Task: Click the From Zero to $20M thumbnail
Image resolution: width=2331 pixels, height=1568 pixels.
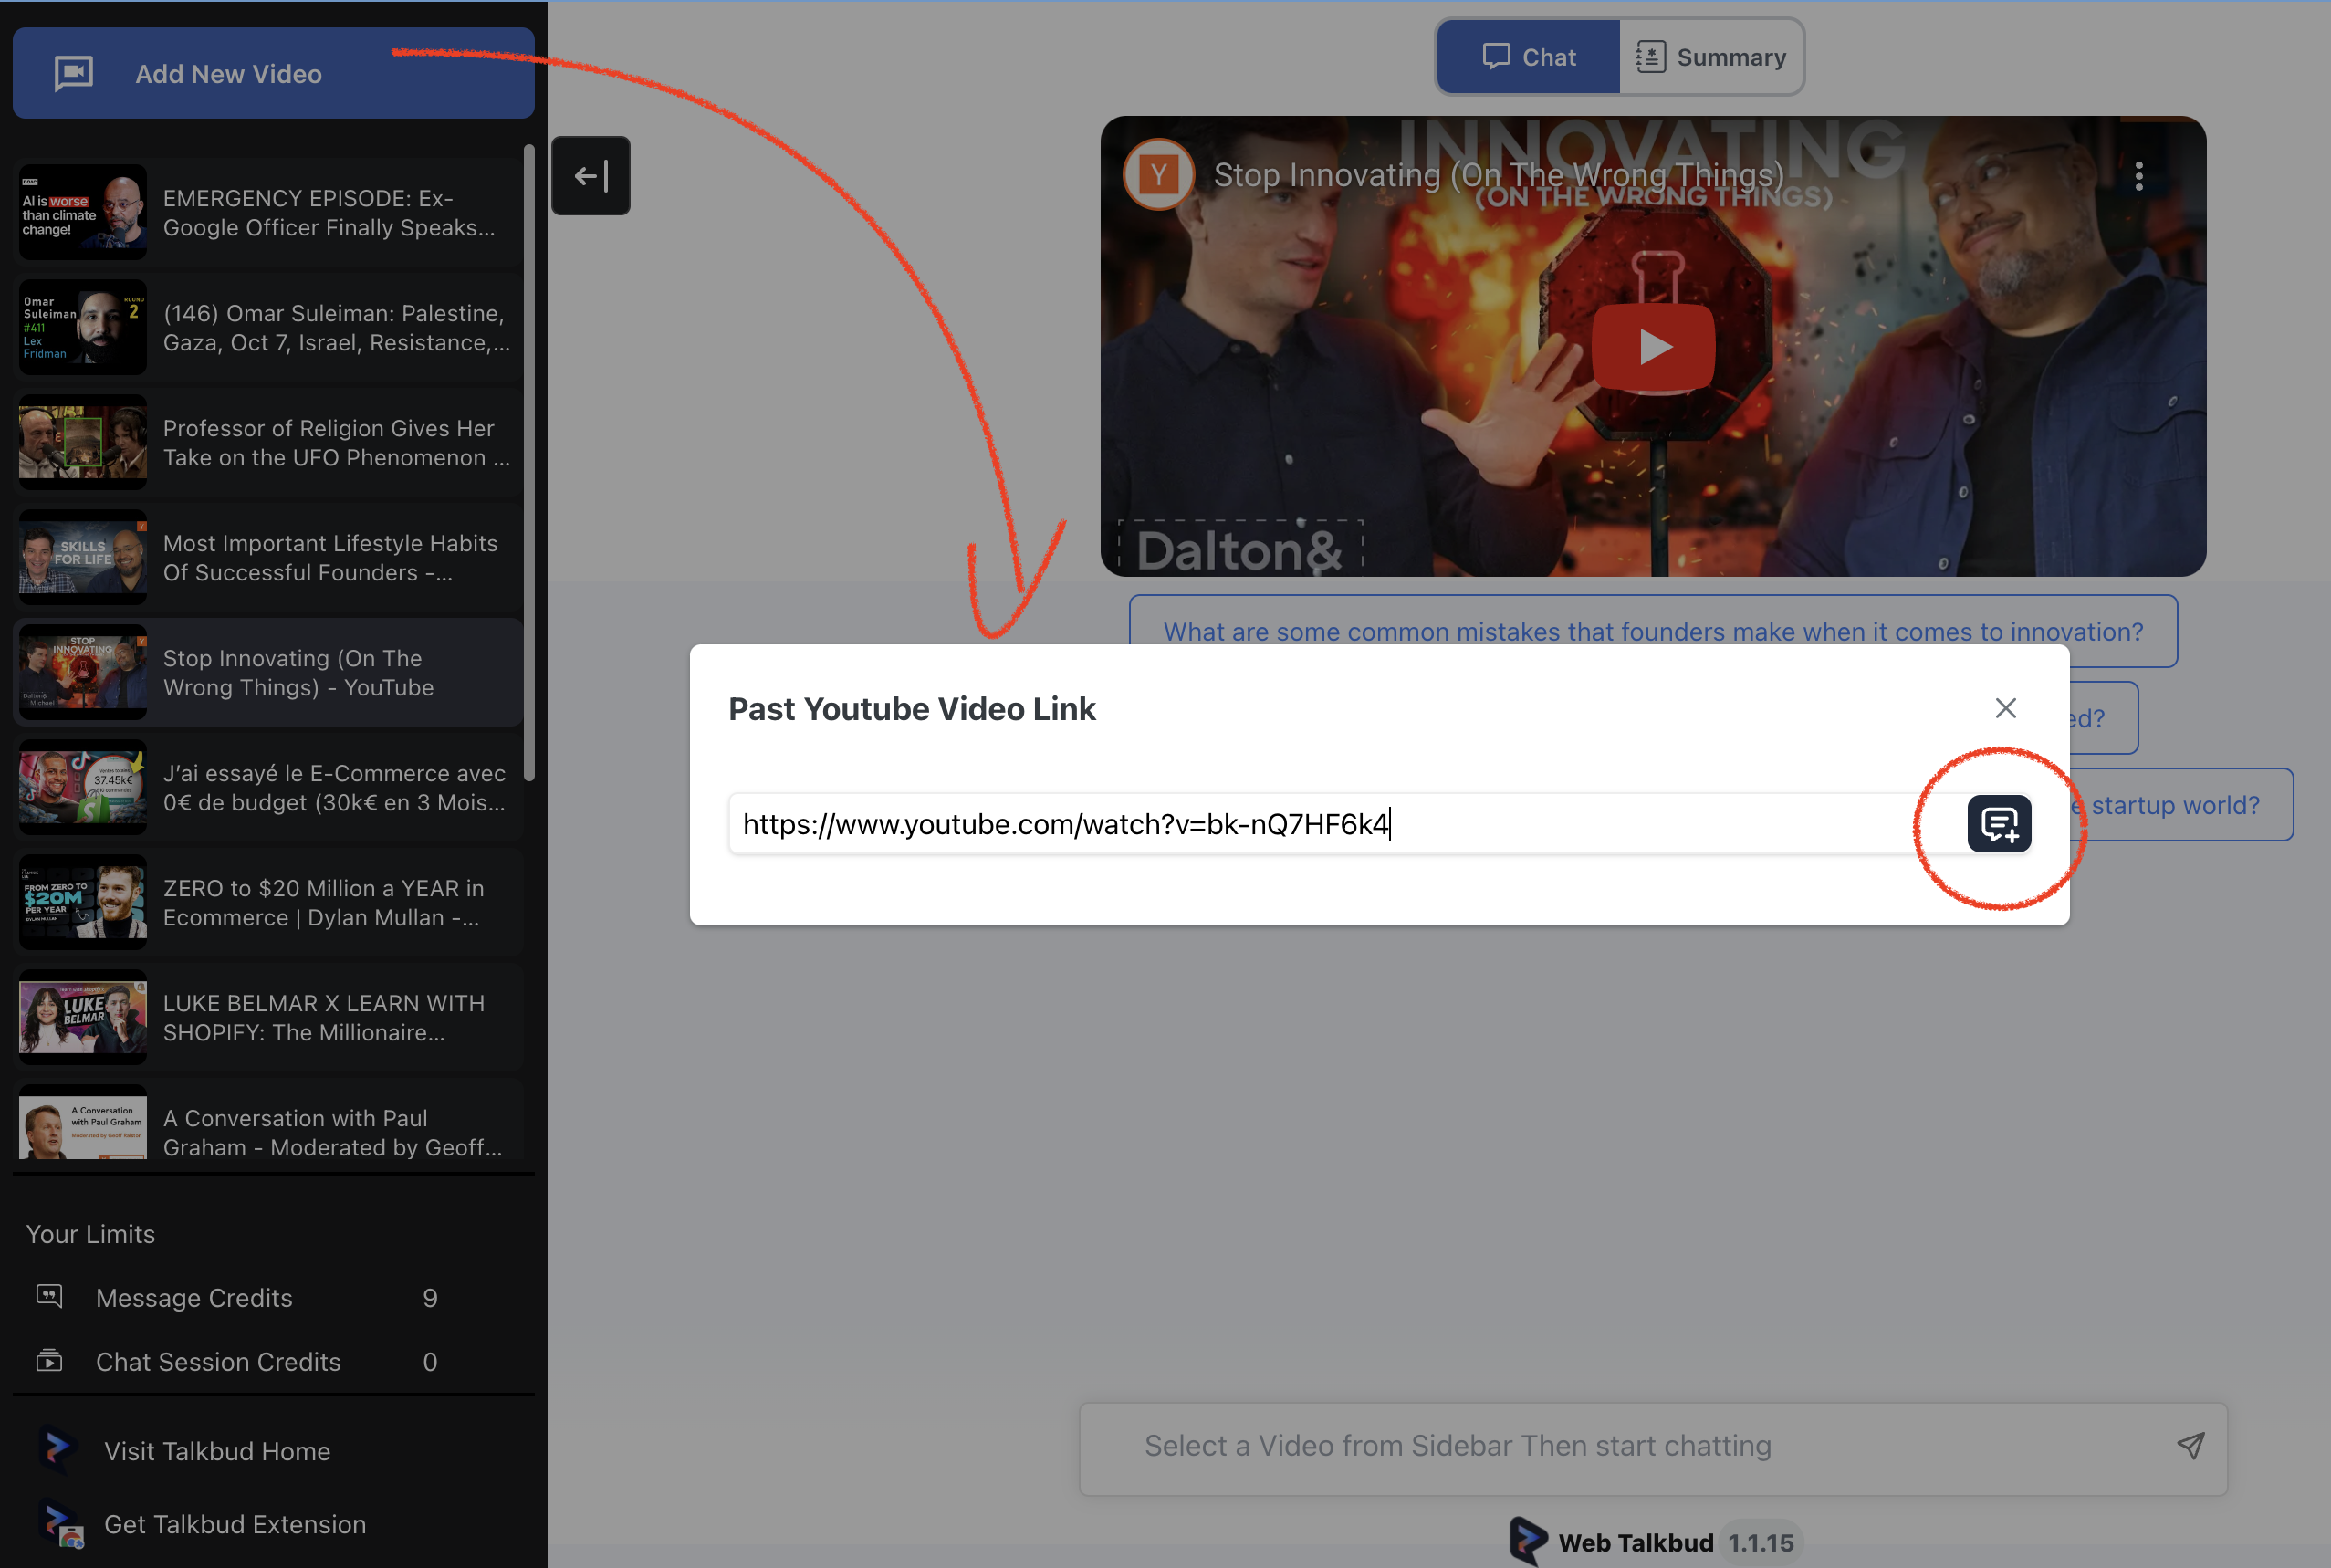Action: coord(83,903)
